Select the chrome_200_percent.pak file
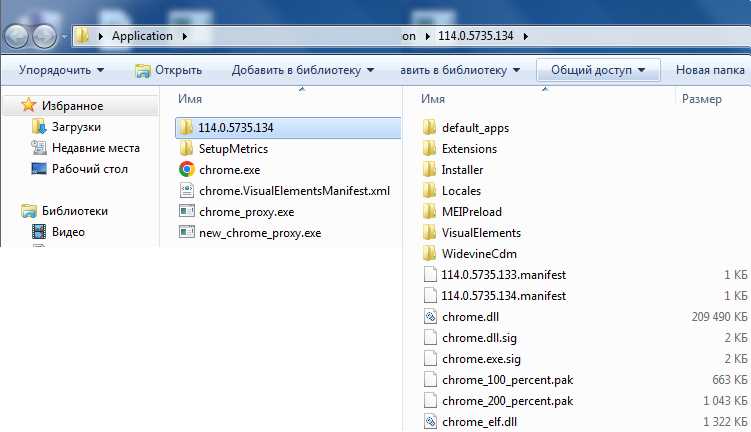The width and height of the screenshot is (751, 432). (x=507, y=401)
